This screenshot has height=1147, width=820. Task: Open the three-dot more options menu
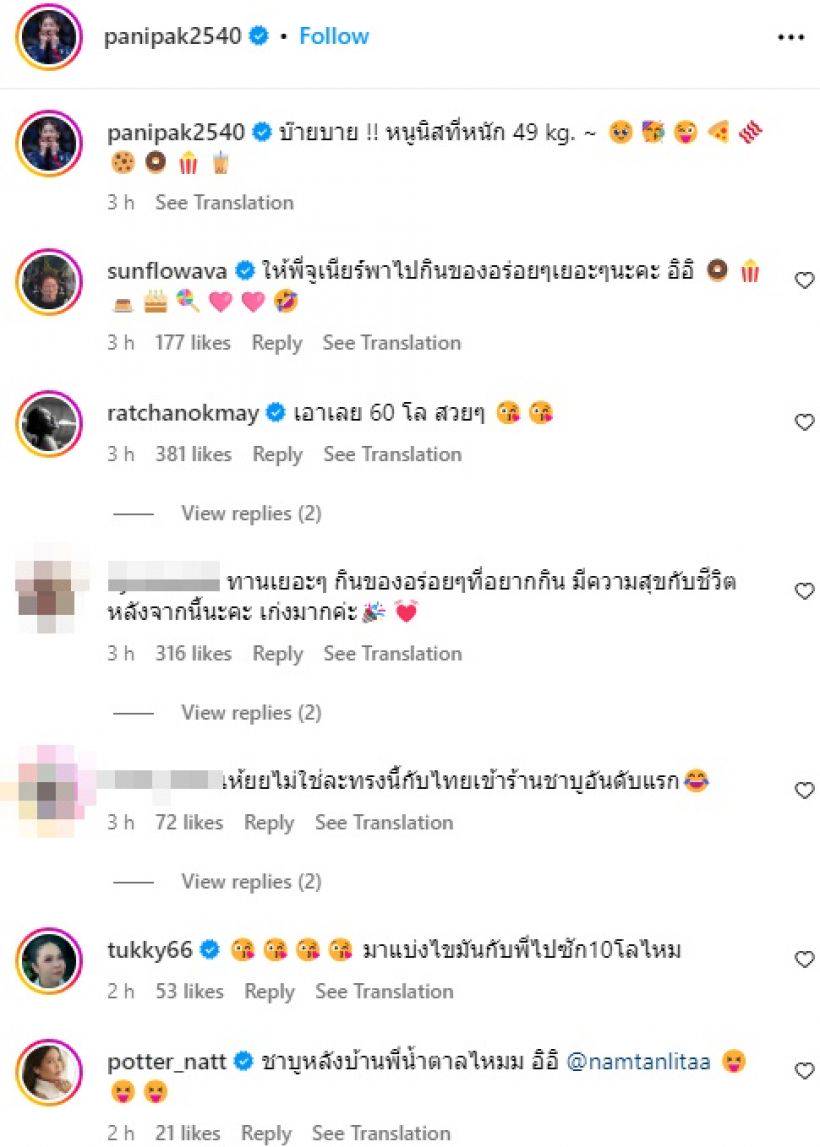tap(791, 37)
